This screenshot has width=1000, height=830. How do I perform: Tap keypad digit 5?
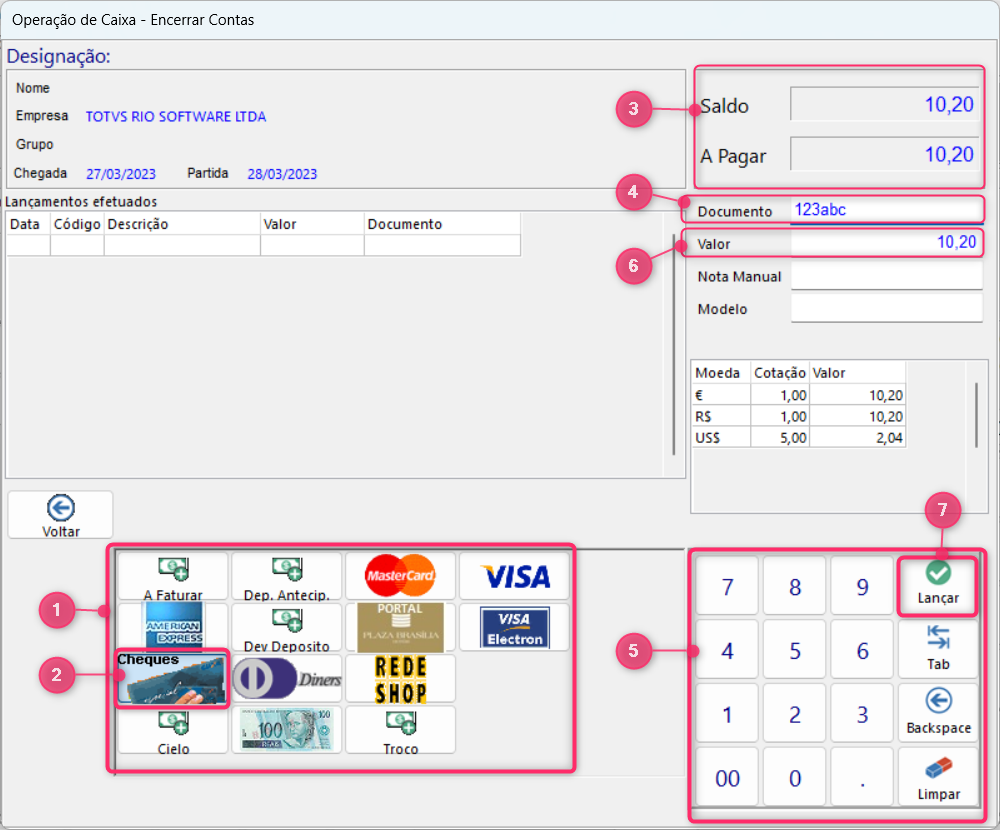[795, 649]
